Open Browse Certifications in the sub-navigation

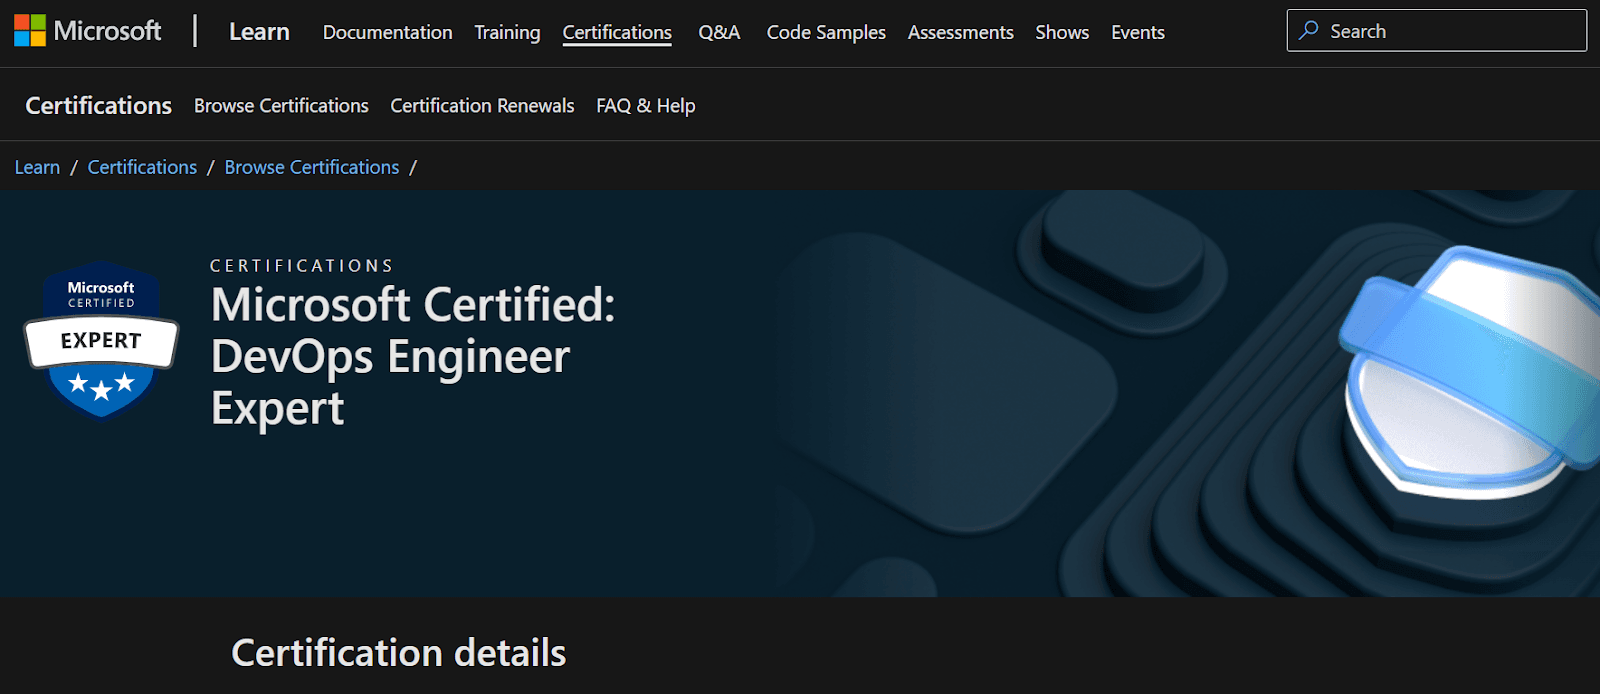pos(281,105)
